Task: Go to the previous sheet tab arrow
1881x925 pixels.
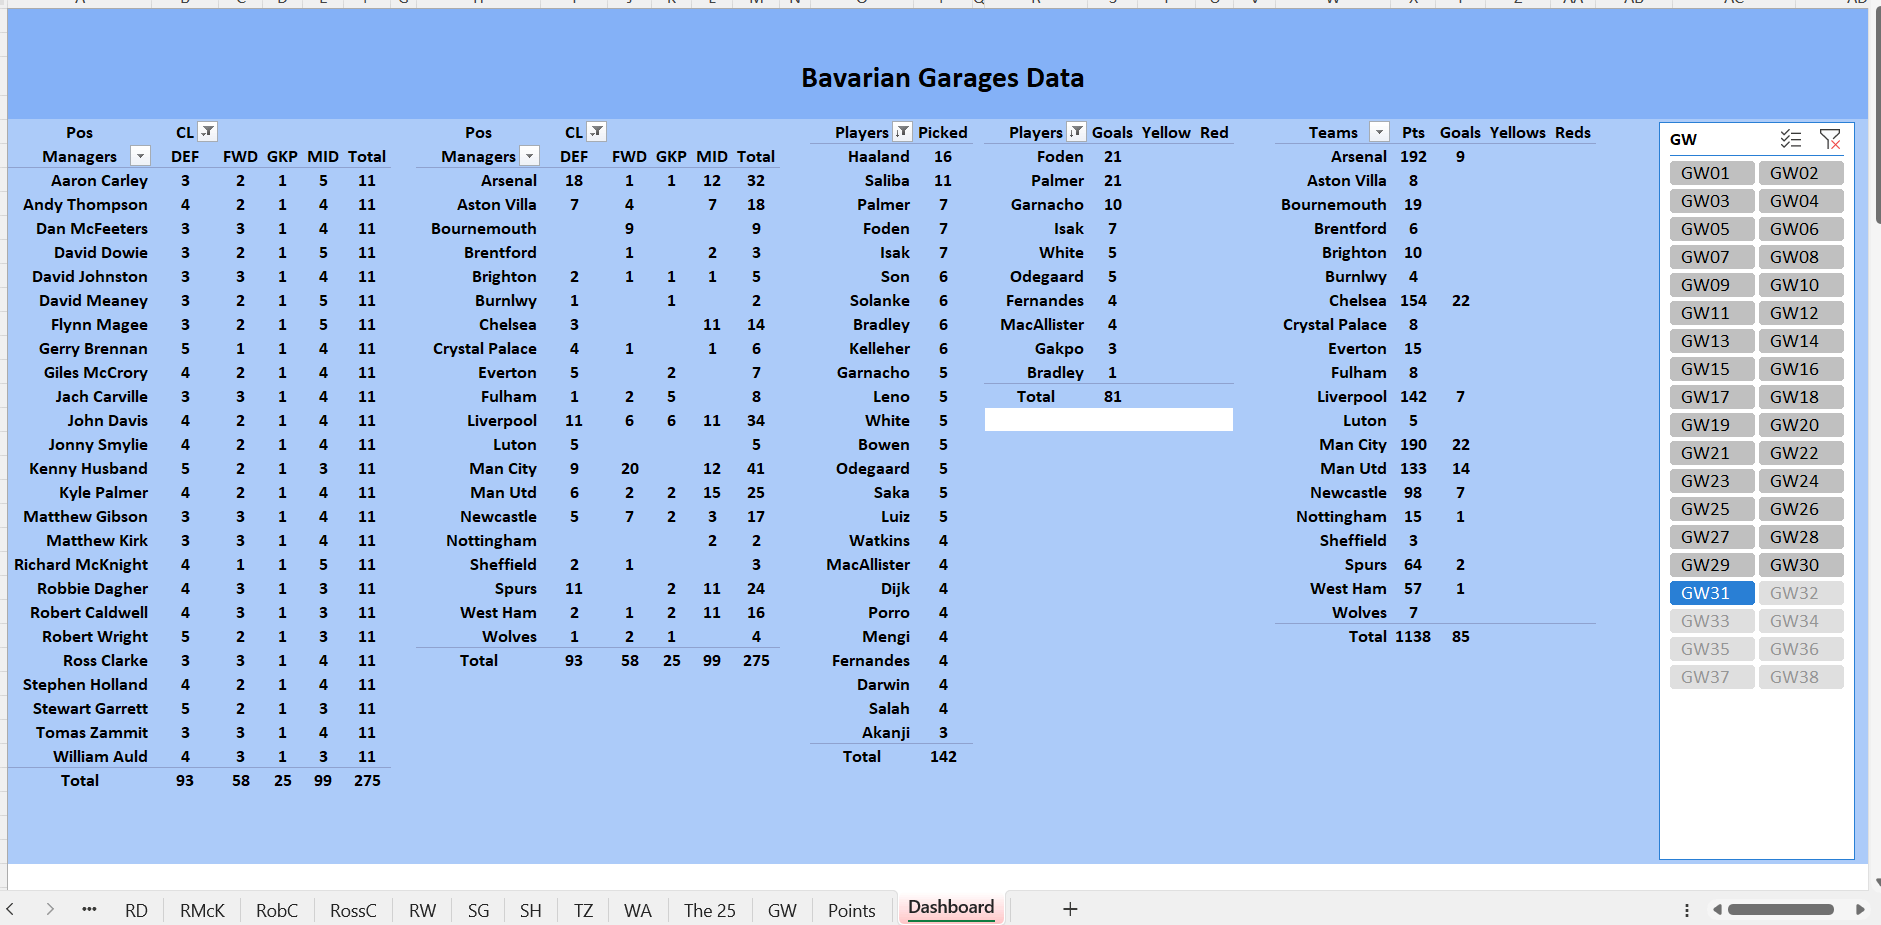Action: (x=11, y=909)
